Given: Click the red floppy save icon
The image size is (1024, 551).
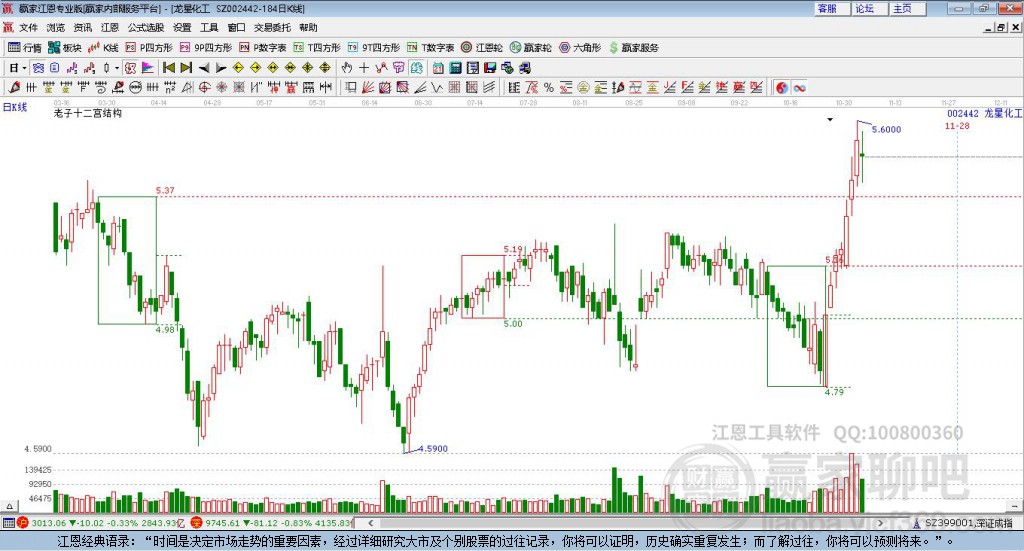Looking at the screenshot, I should tap(490, 68).
